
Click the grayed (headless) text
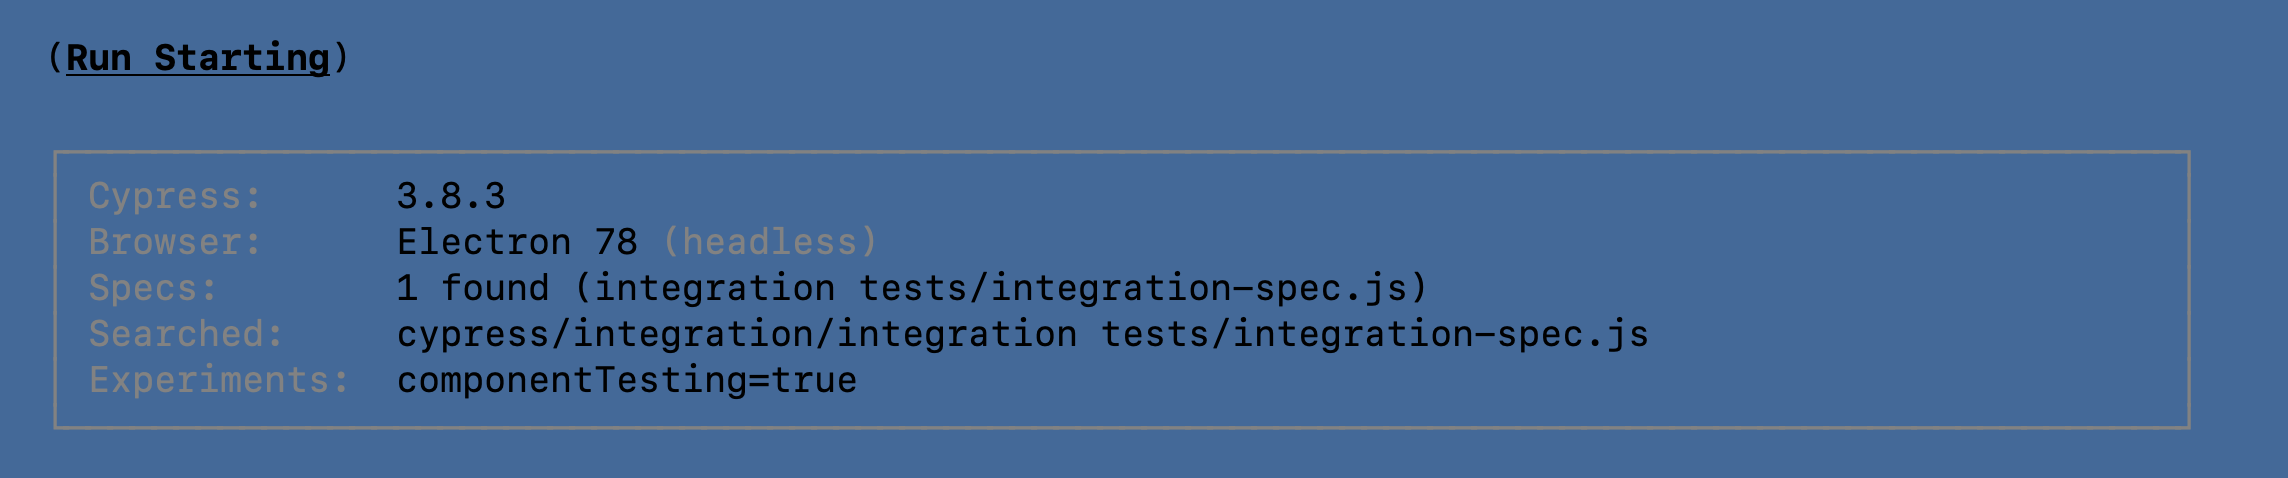click(770, 242)
